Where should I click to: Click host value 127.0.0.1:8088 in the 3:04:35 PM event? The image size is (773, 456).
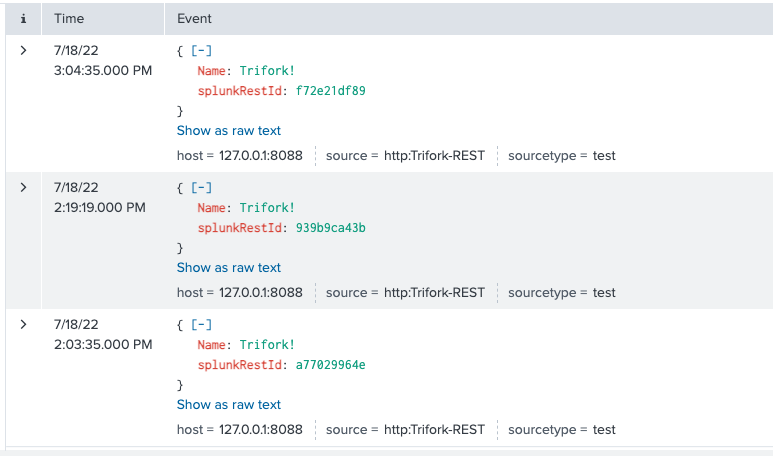(x=261, y=156)
